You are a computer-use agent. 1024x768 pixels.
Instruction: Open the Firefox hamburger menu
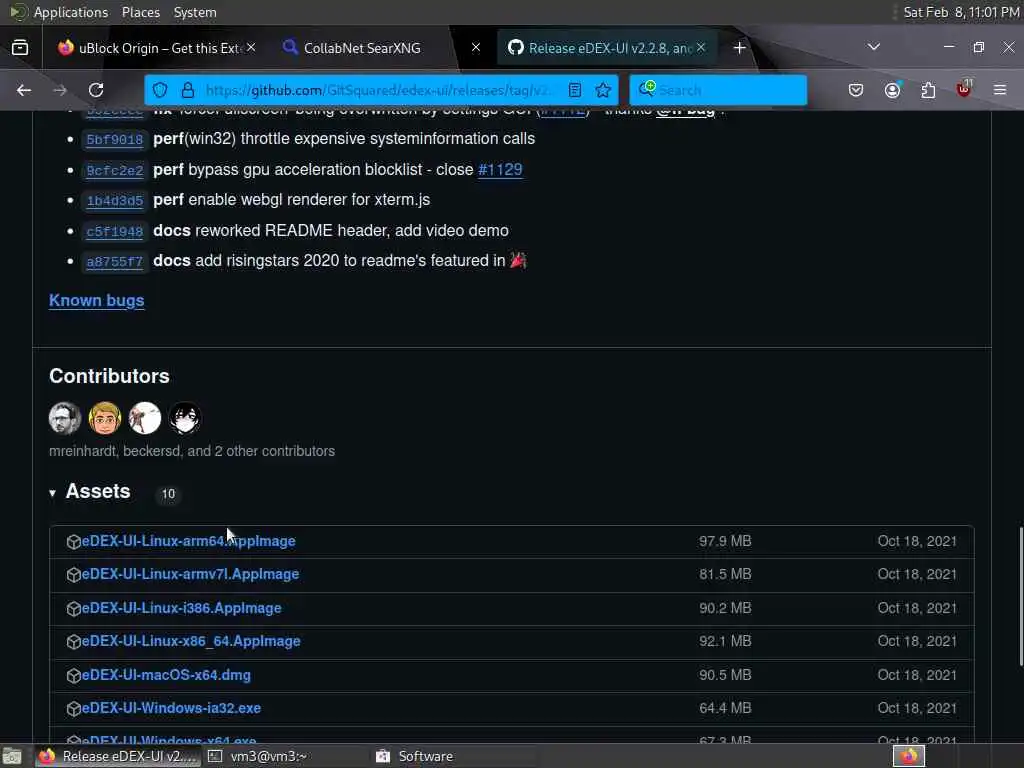1000,90
